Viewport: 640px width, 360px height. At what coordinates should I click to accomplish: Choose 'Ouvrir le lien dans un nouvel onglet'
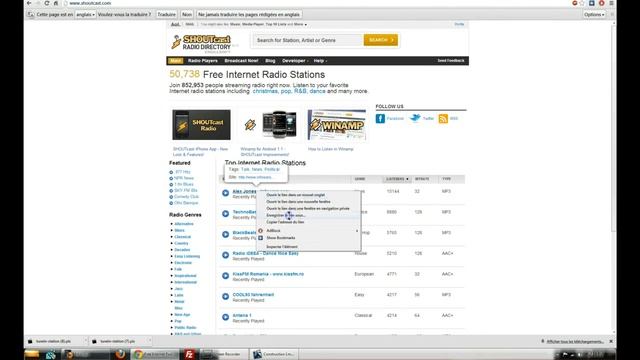click(x=309, y=195)
